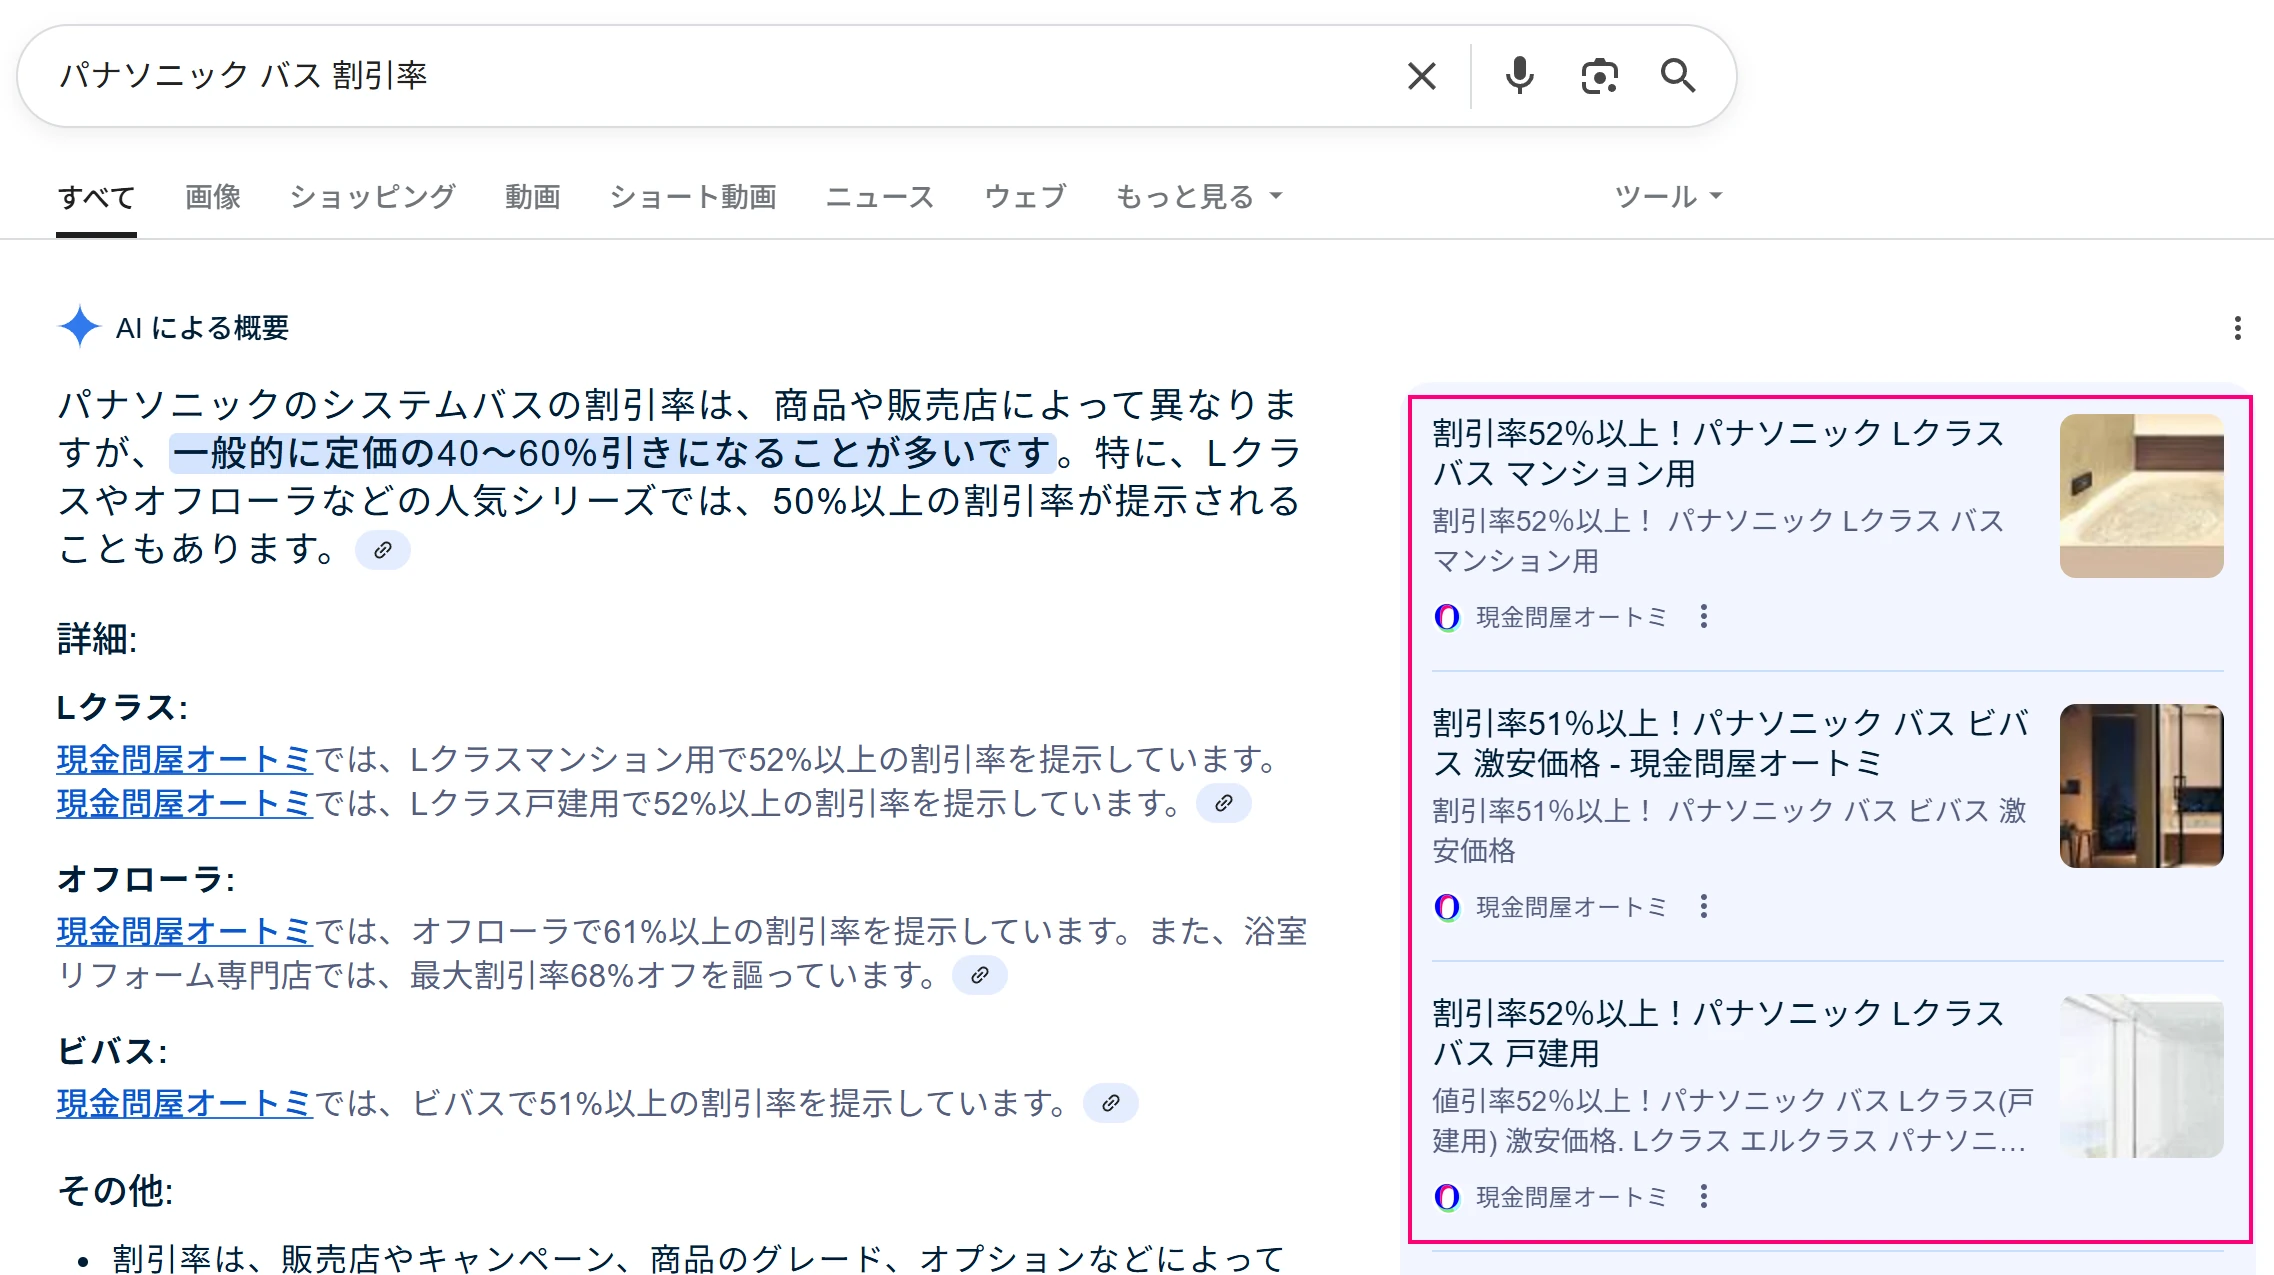
Task: Open source link chip after オフローラ 68%オフ line
Action: [980, 975]
